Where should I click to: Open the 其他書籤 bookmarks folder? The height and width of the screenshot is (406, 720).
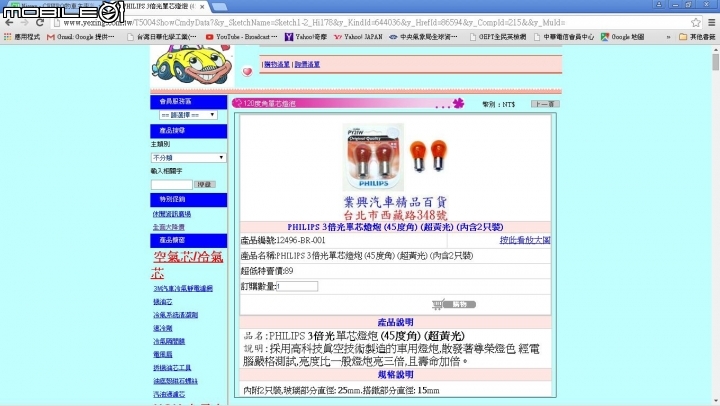tap(697, 37)
